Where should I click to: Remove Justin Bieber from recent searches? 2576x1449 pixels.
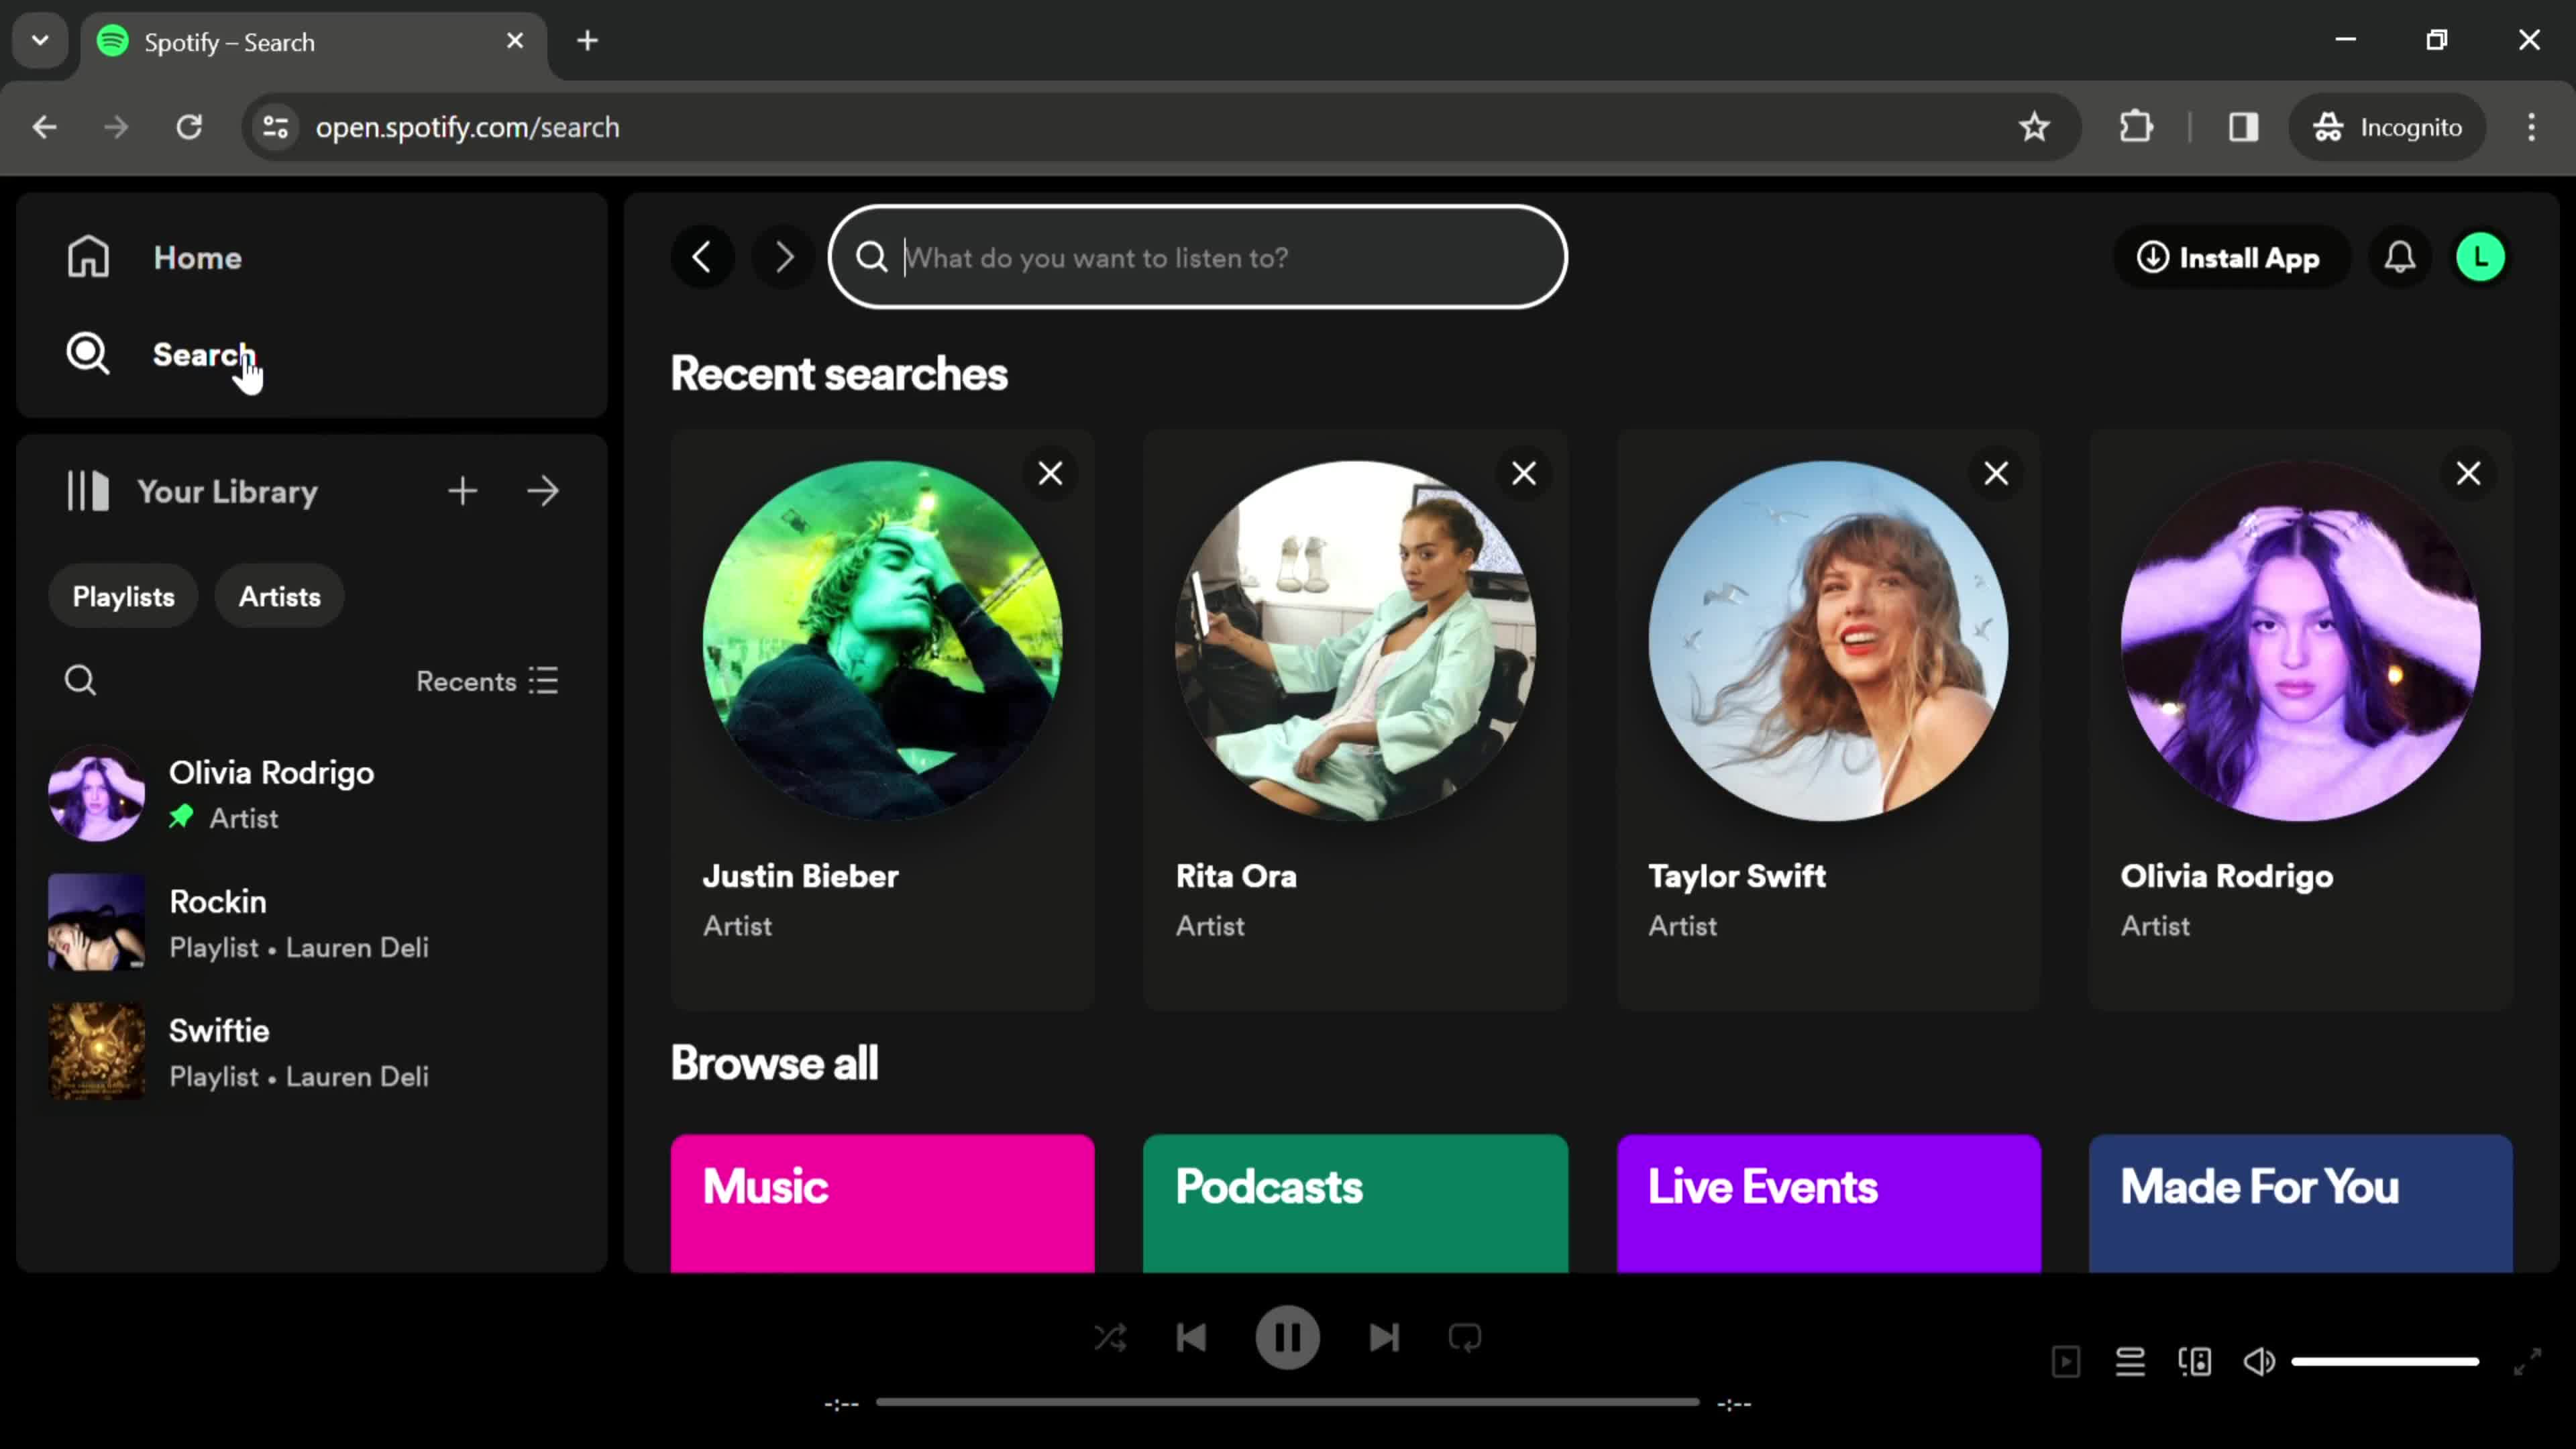(1051, 472)
